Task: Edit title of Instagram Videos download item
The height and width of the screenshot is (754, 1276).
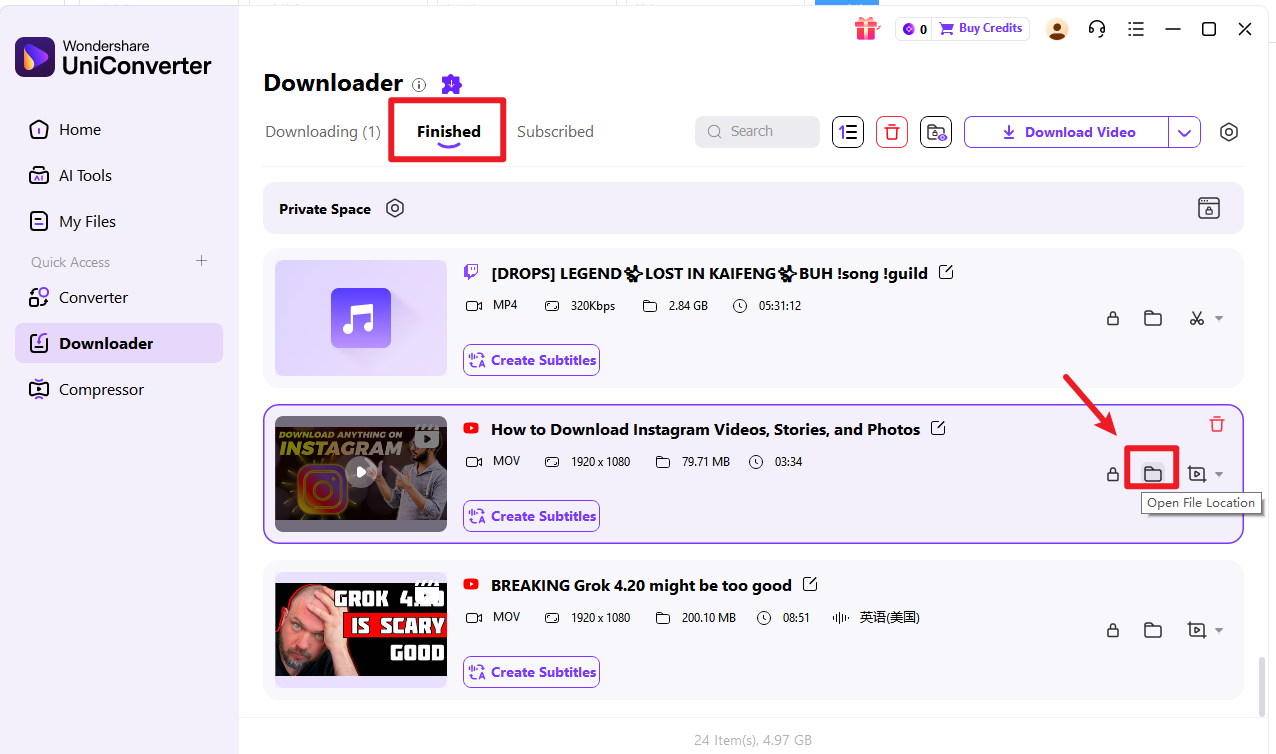Action: point(938,428)
